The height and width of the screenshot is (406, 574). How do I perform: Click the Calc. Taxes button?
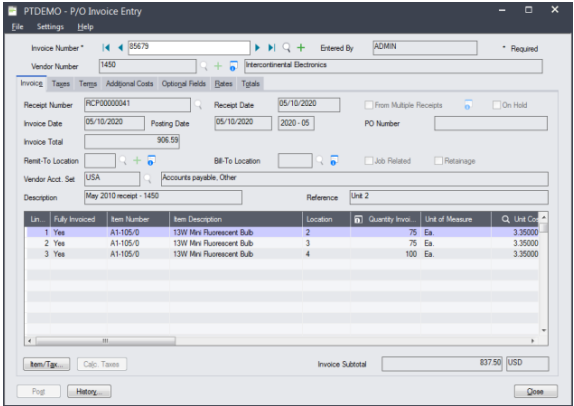click(102, 364)
